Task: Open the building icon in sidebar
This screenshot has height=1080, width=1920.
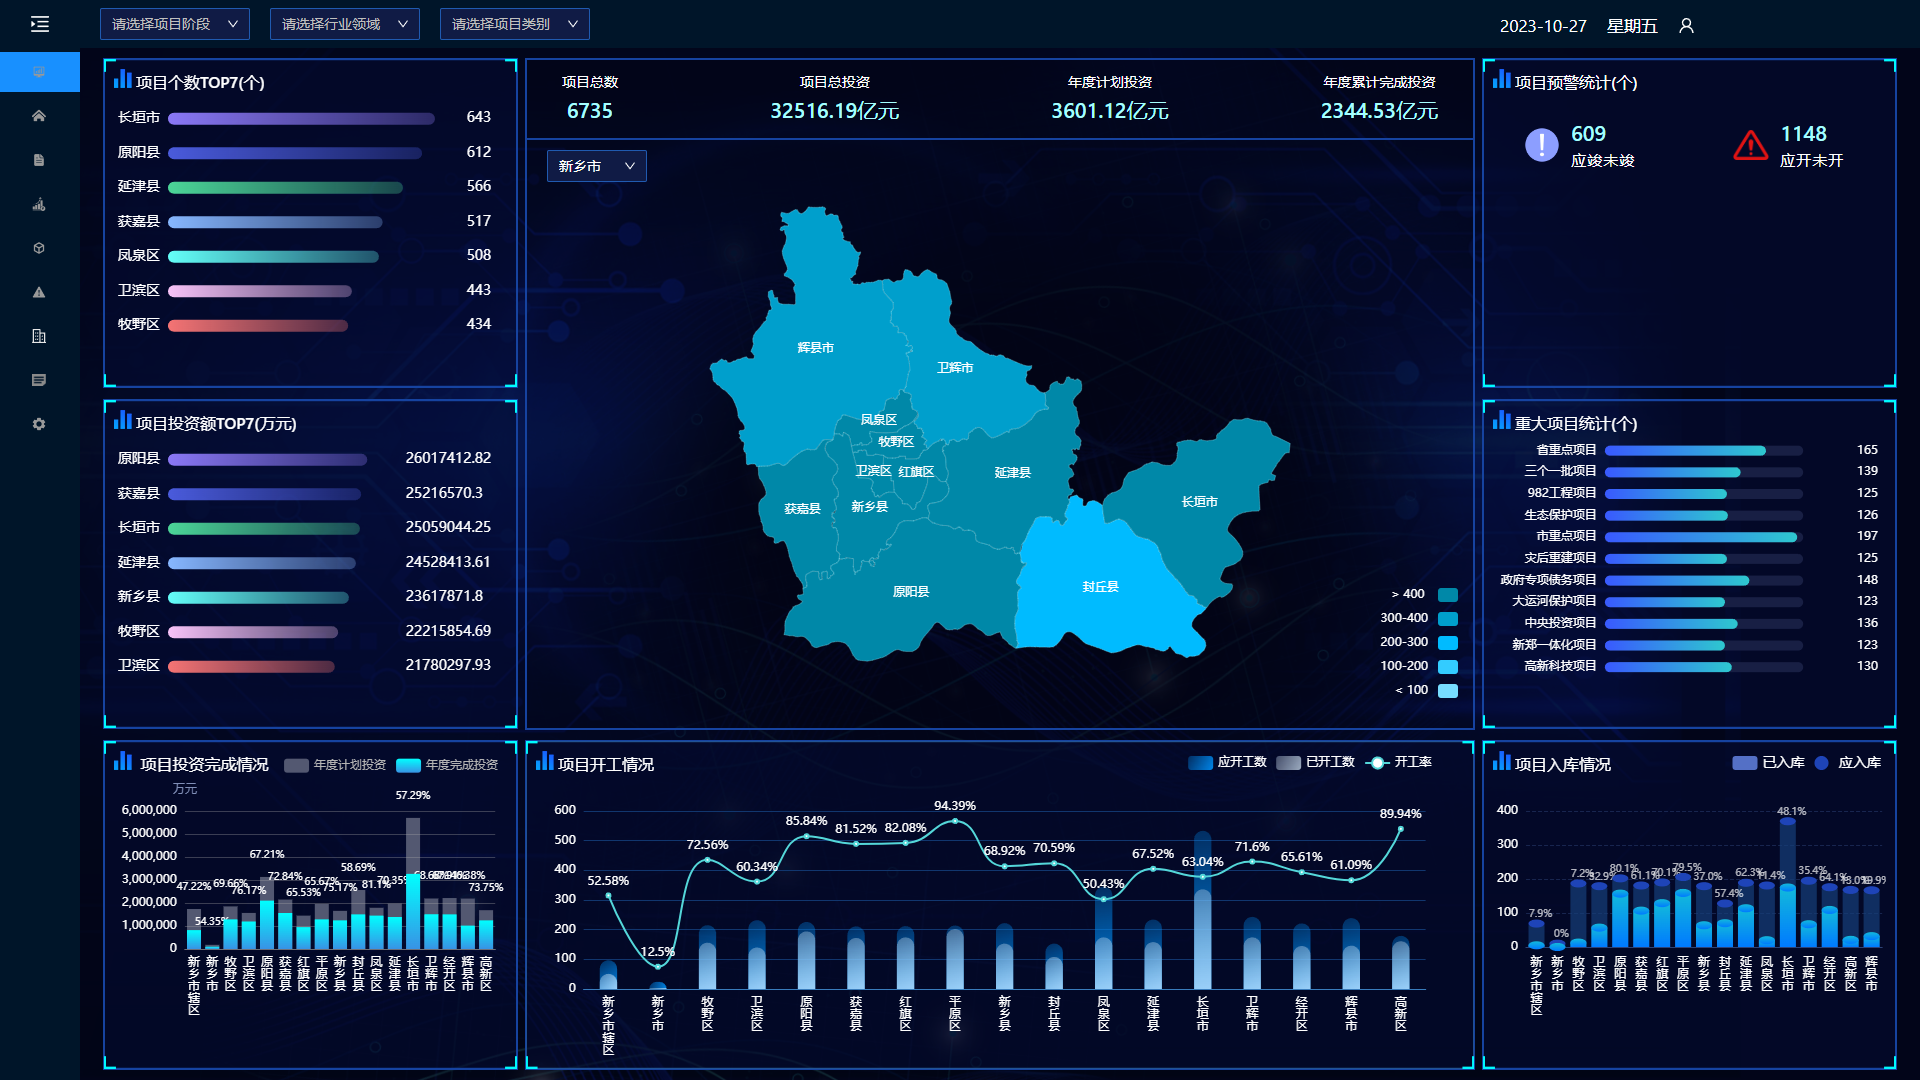Action: point(39,336)
